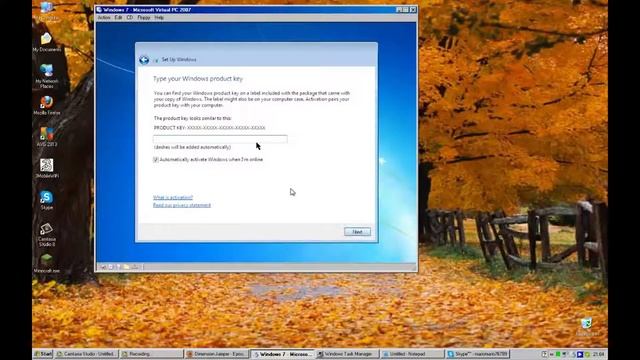Viewport: 640px width, 360px height.
Task: Switch to Untitled - Notepad taskbar button
Action: tap(412, 354)
